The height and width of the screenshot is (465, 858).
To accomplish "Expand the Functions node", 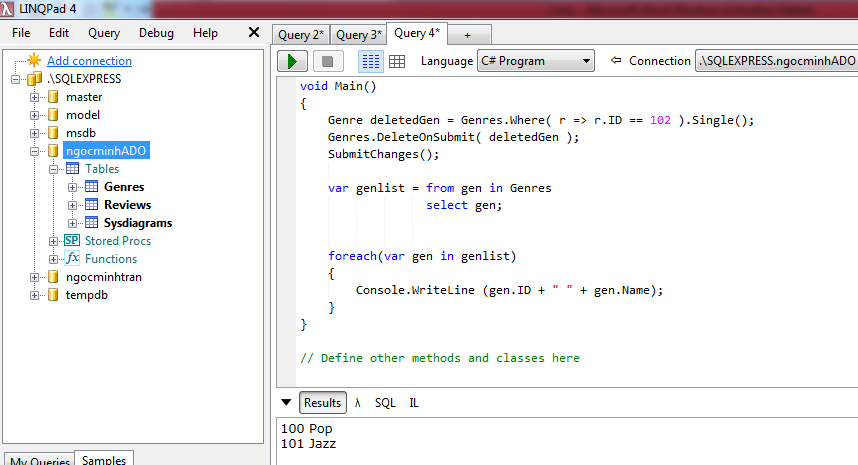I will [53, 259].
